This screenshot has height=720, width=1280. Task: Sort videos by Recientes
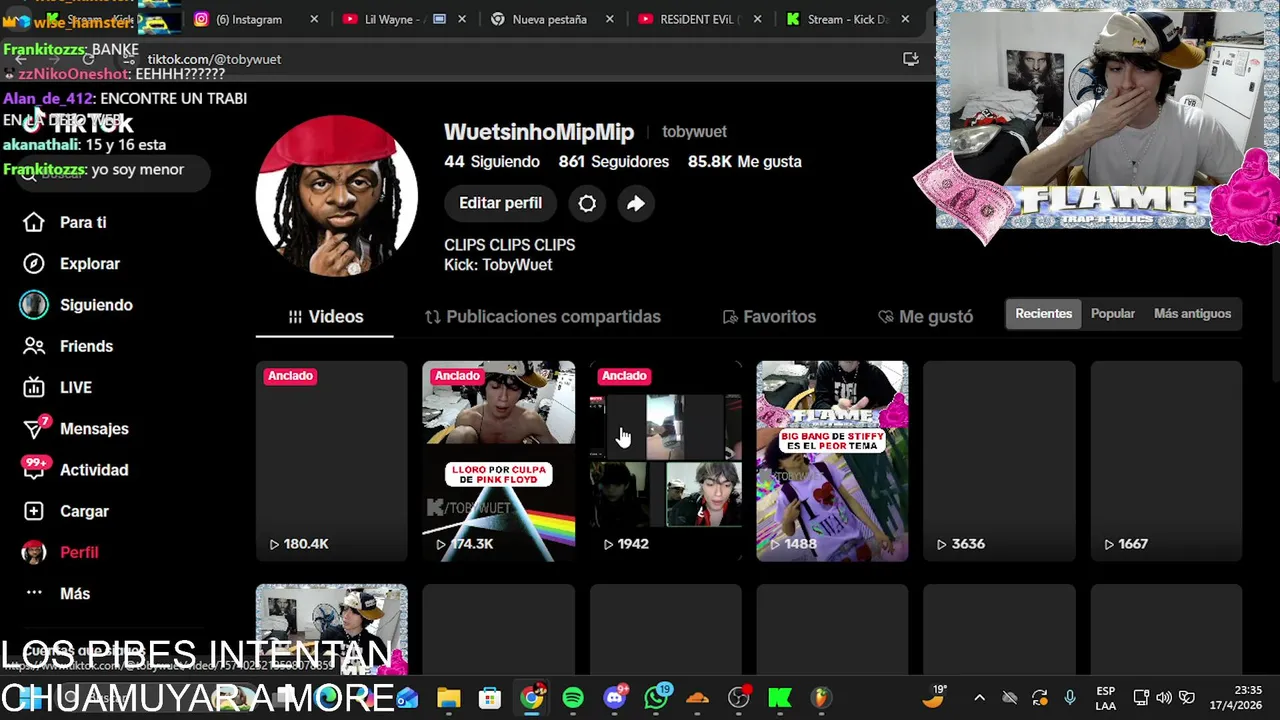(1043, 313)
